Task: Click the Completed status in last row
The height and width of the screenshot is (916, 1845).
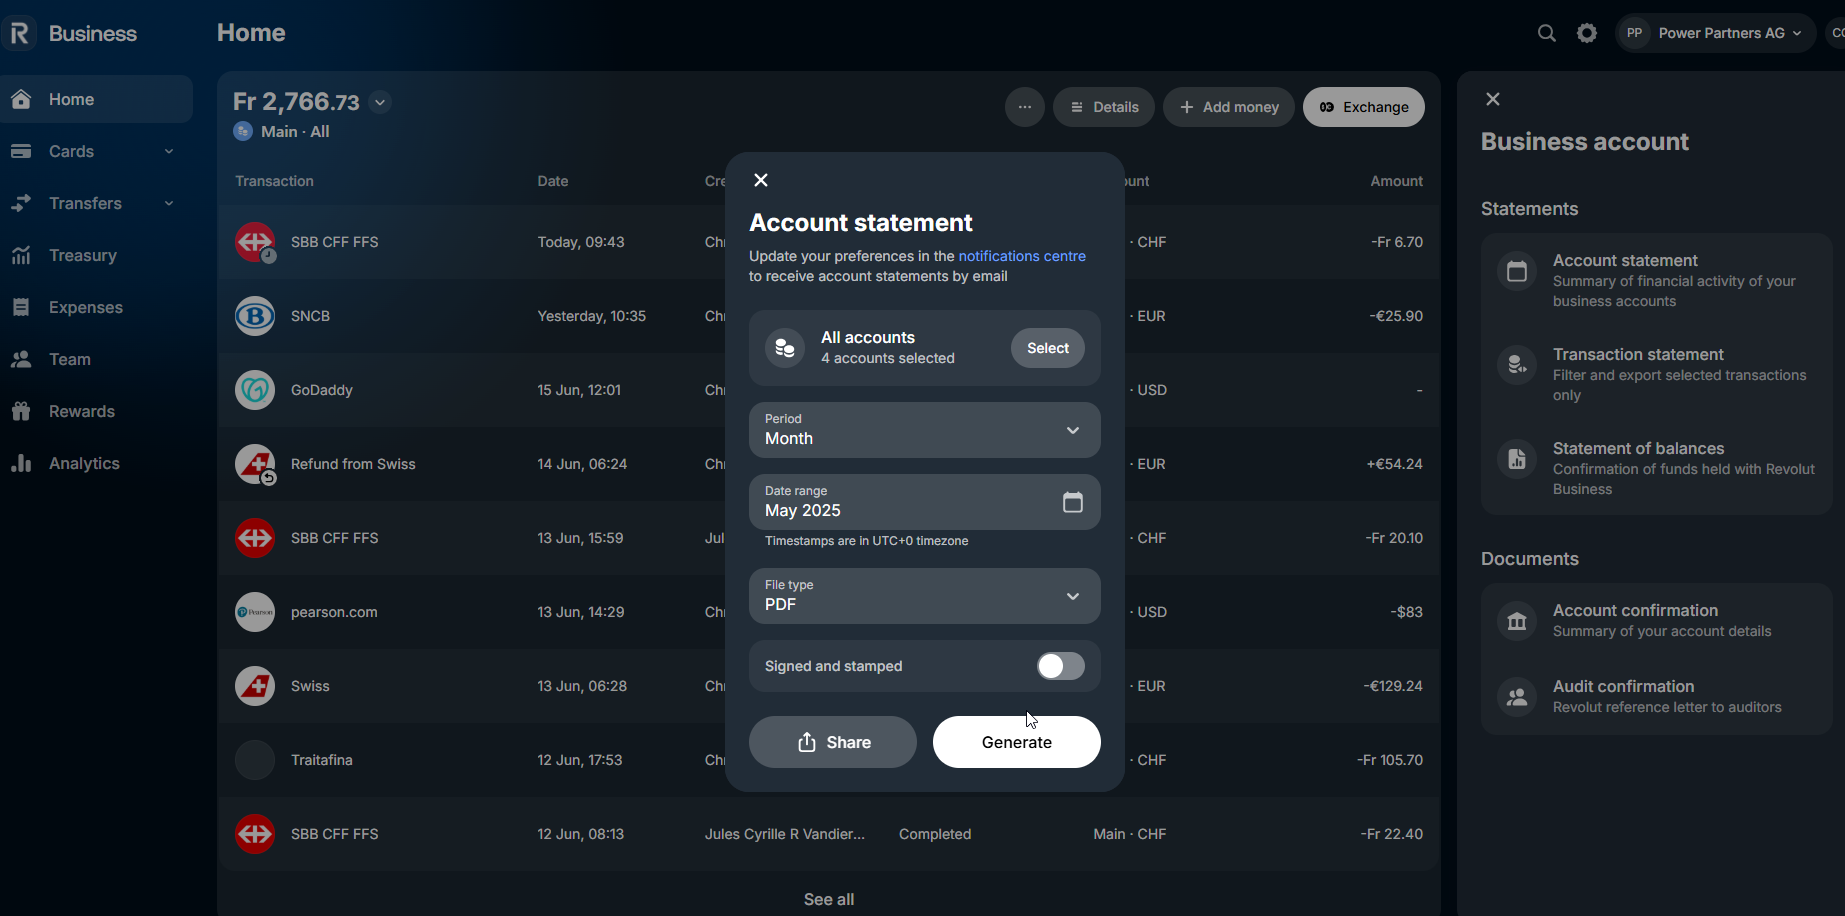Action: tap(935, 834)
